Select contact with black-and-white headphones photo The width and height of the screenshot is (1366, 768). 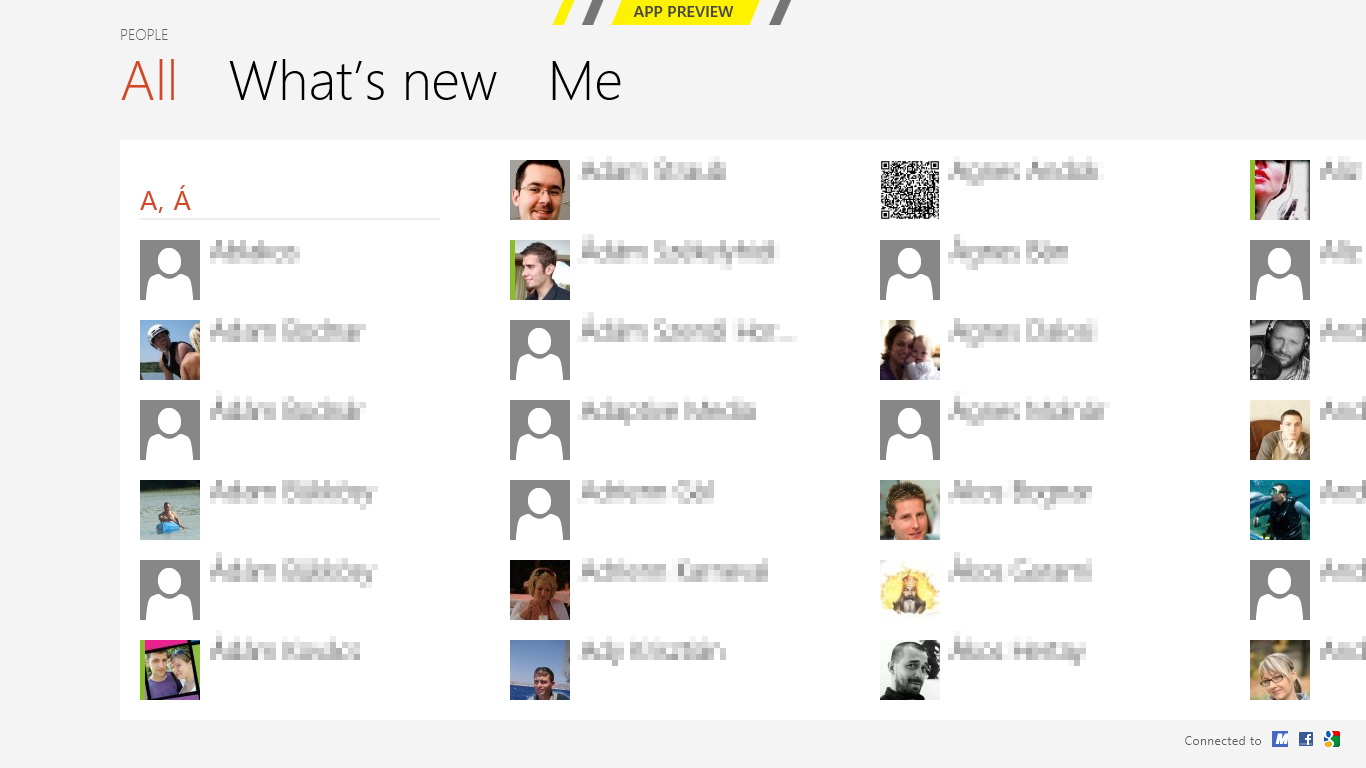(1280, 350)
